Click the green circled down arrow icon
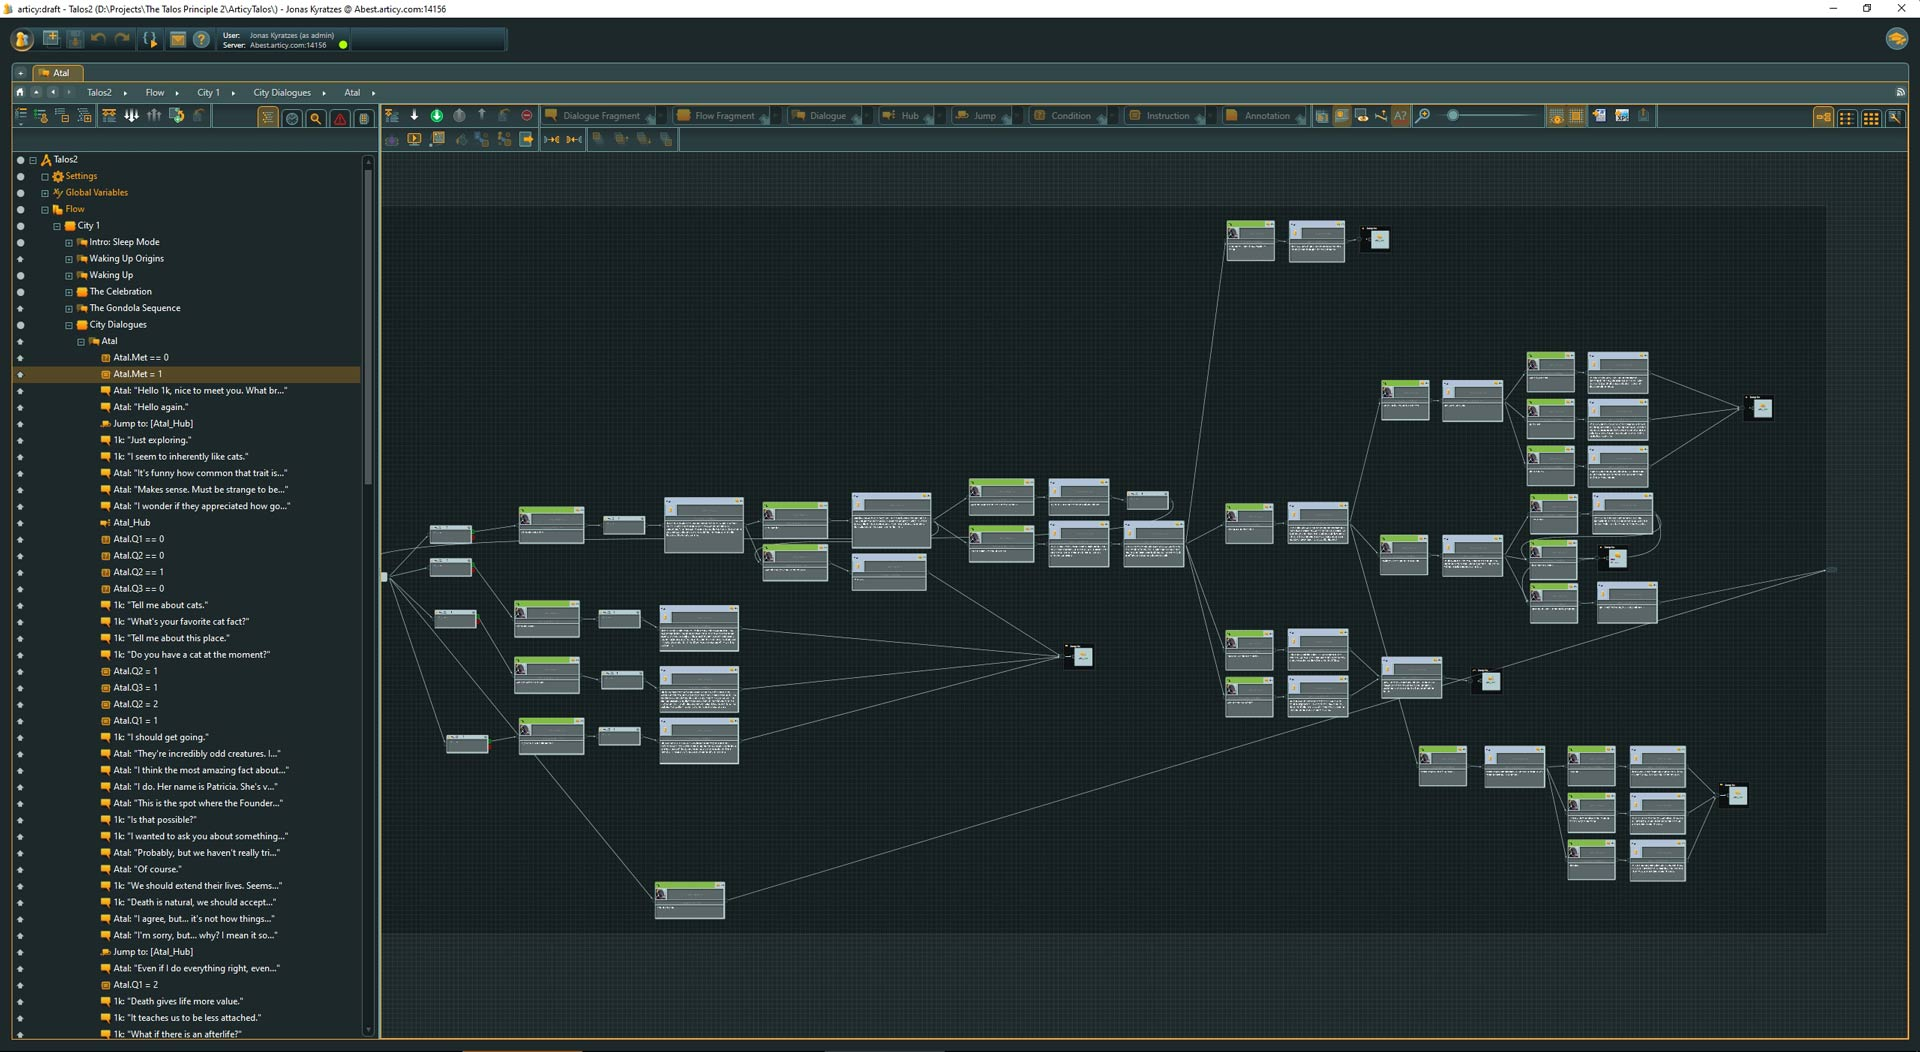1920x1052 pixels. (436, 116)
